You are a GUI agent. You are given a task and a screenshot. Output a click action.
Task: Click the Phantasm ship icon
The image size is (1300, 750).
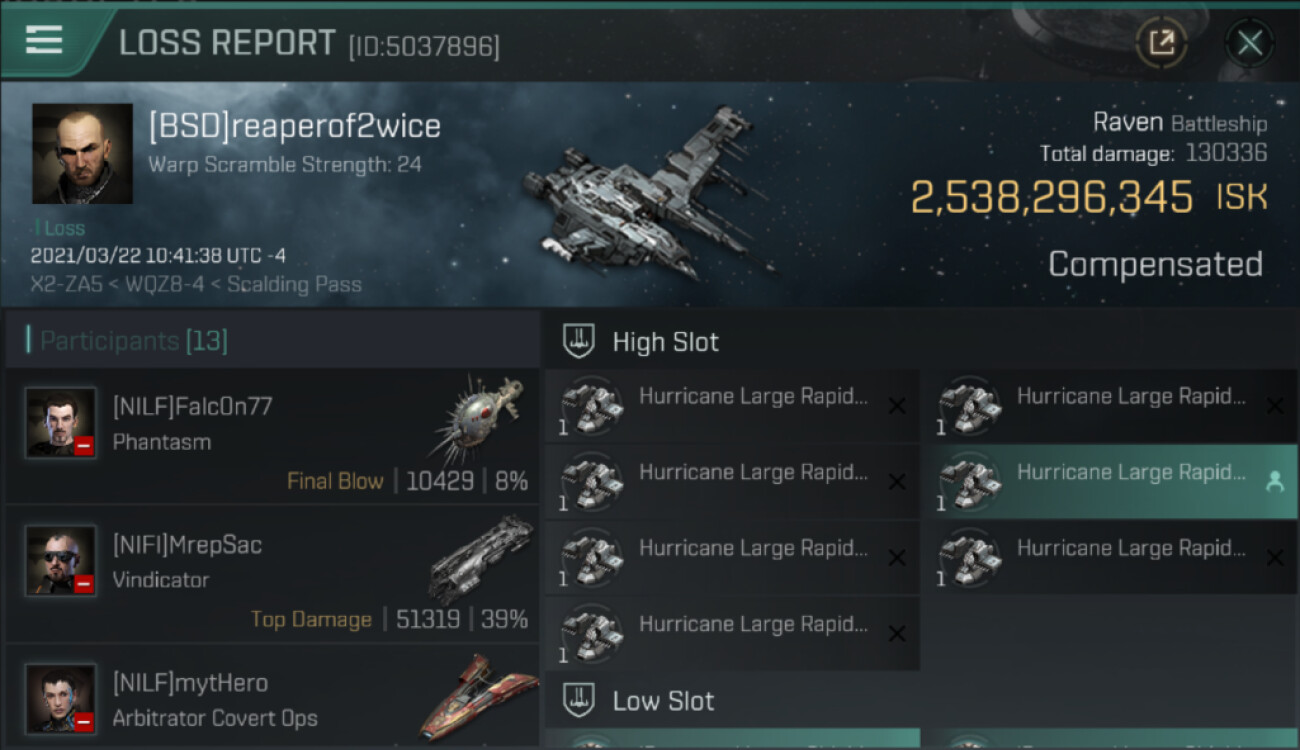tap(478, 418)
